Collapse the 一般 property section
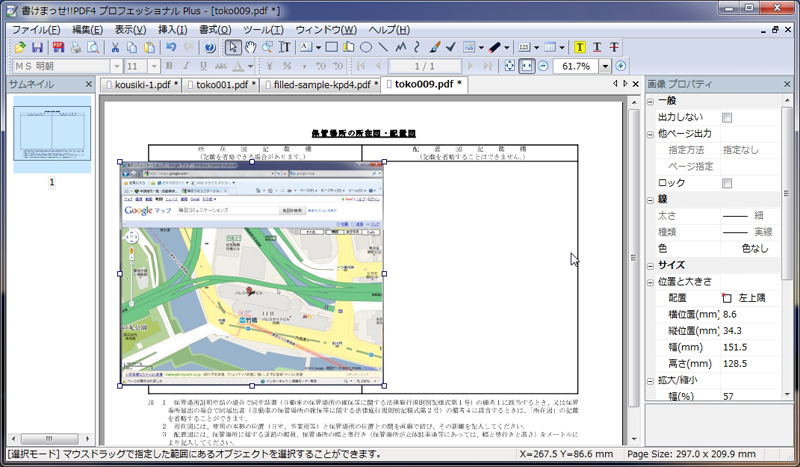The height and width of the screenshot is (467, 800). coord(651,102)
